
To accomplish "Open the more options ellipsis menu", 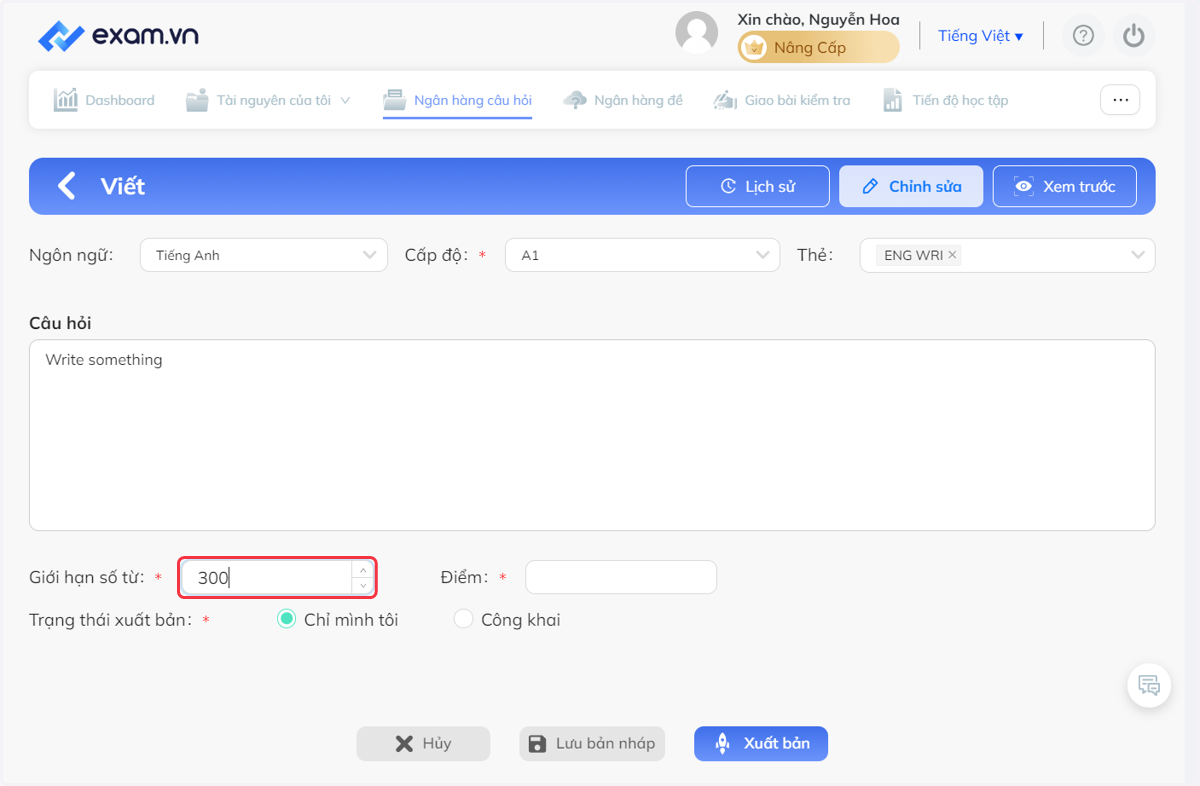I will click(x=1120, y=100).
